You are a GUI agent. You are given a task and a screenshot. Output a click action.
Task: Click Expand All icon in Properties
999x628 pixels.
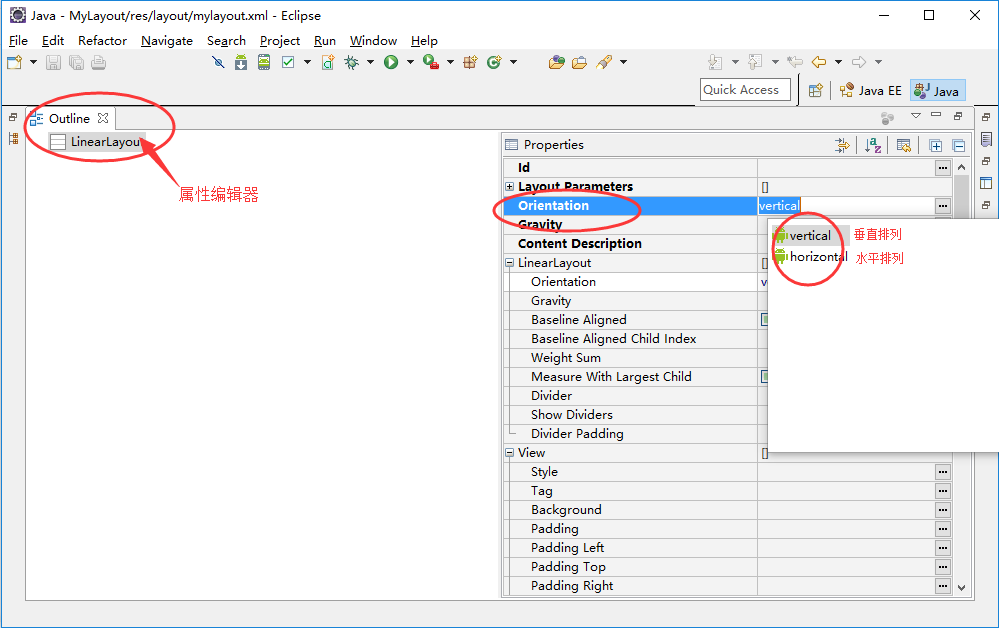pos(935,146)
